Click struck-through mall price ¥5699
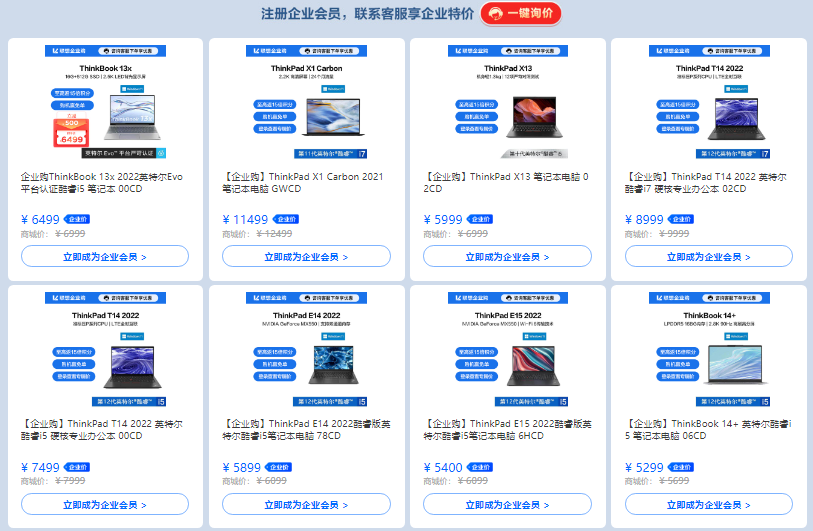The width and height of the screenshot is (813, 531). [x=674, y=481]
